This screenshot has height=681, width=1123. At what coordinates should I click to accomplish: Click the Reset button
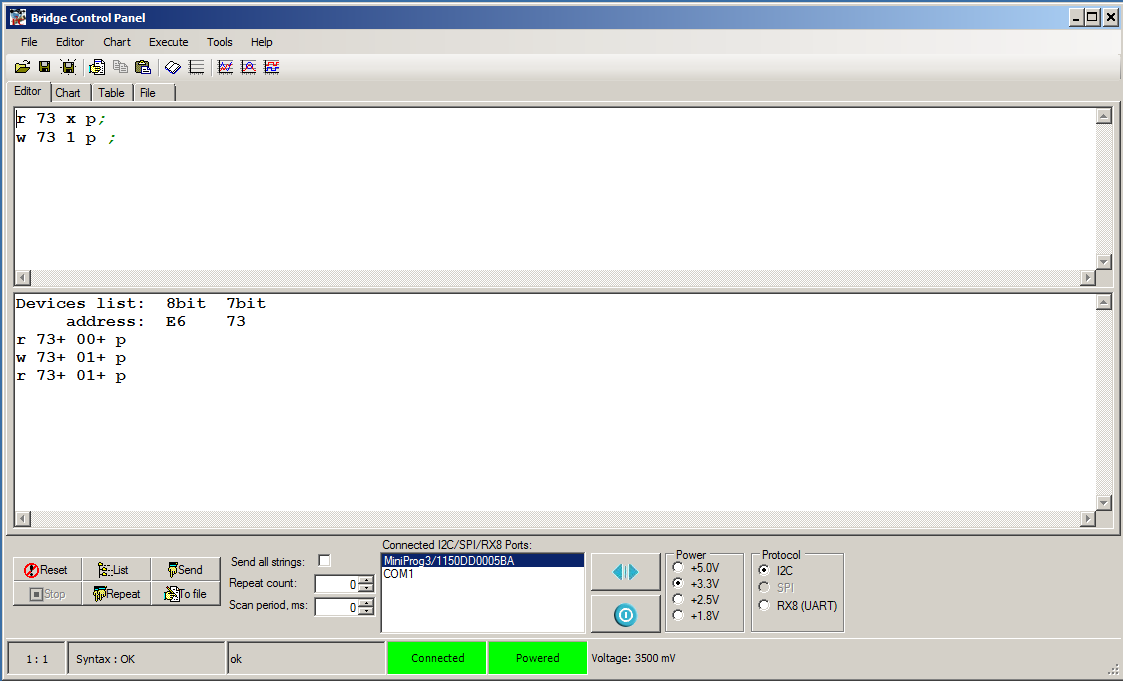click(x=47, y=570)
